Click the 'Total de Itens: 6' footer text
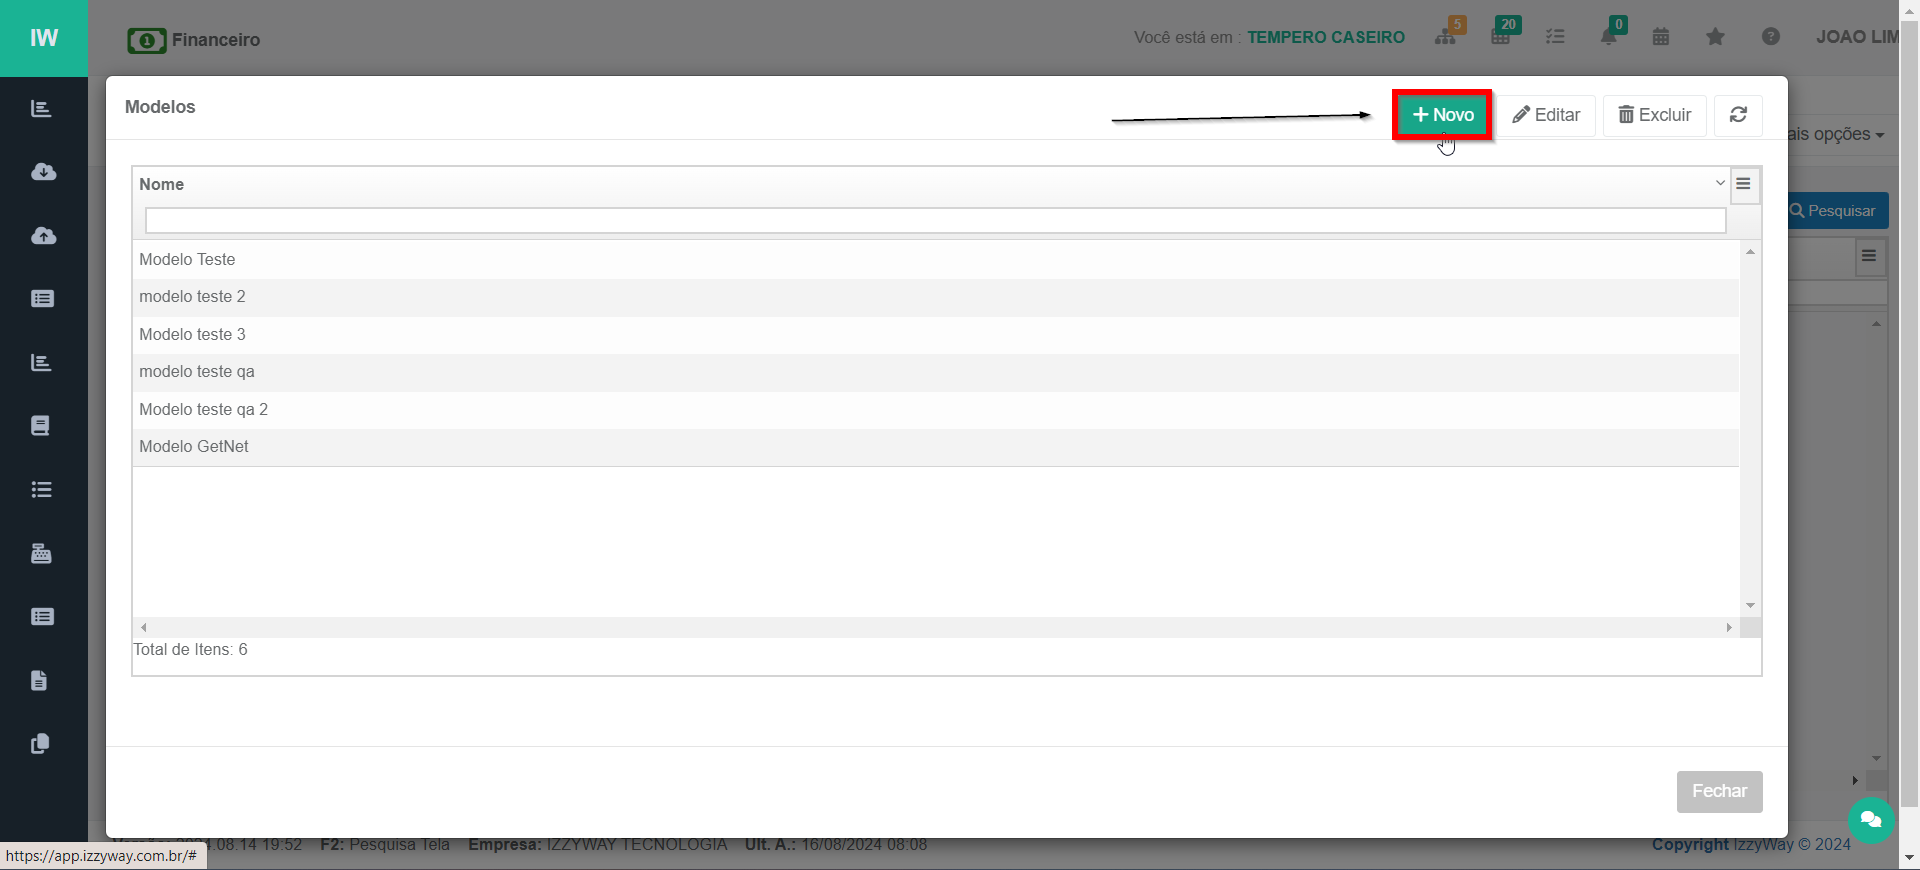This screenshot has height=870, width=1920. [190, 650]
